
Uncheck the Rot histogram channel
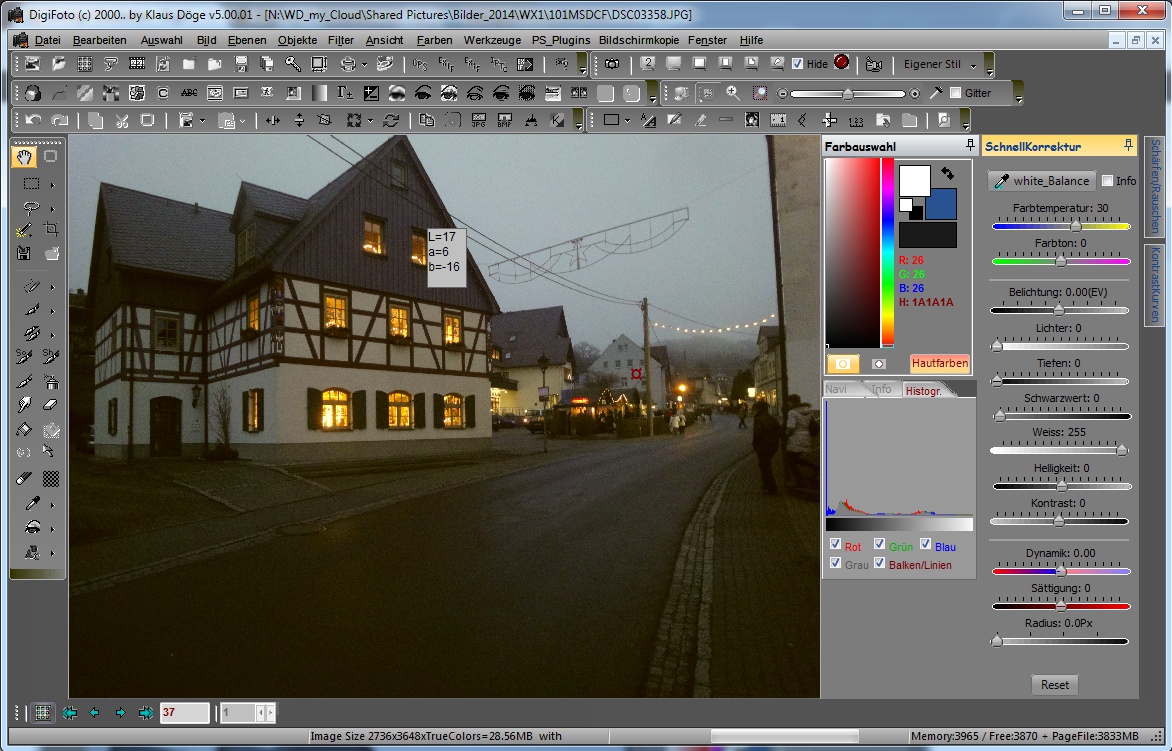(835, 545)
